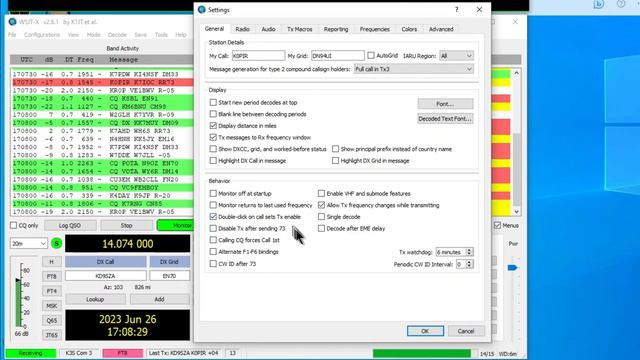The width and height of the screenshot is (640, 360).
Task: Click the Tx watchdog minutes stepper
Action: (469, 252)
